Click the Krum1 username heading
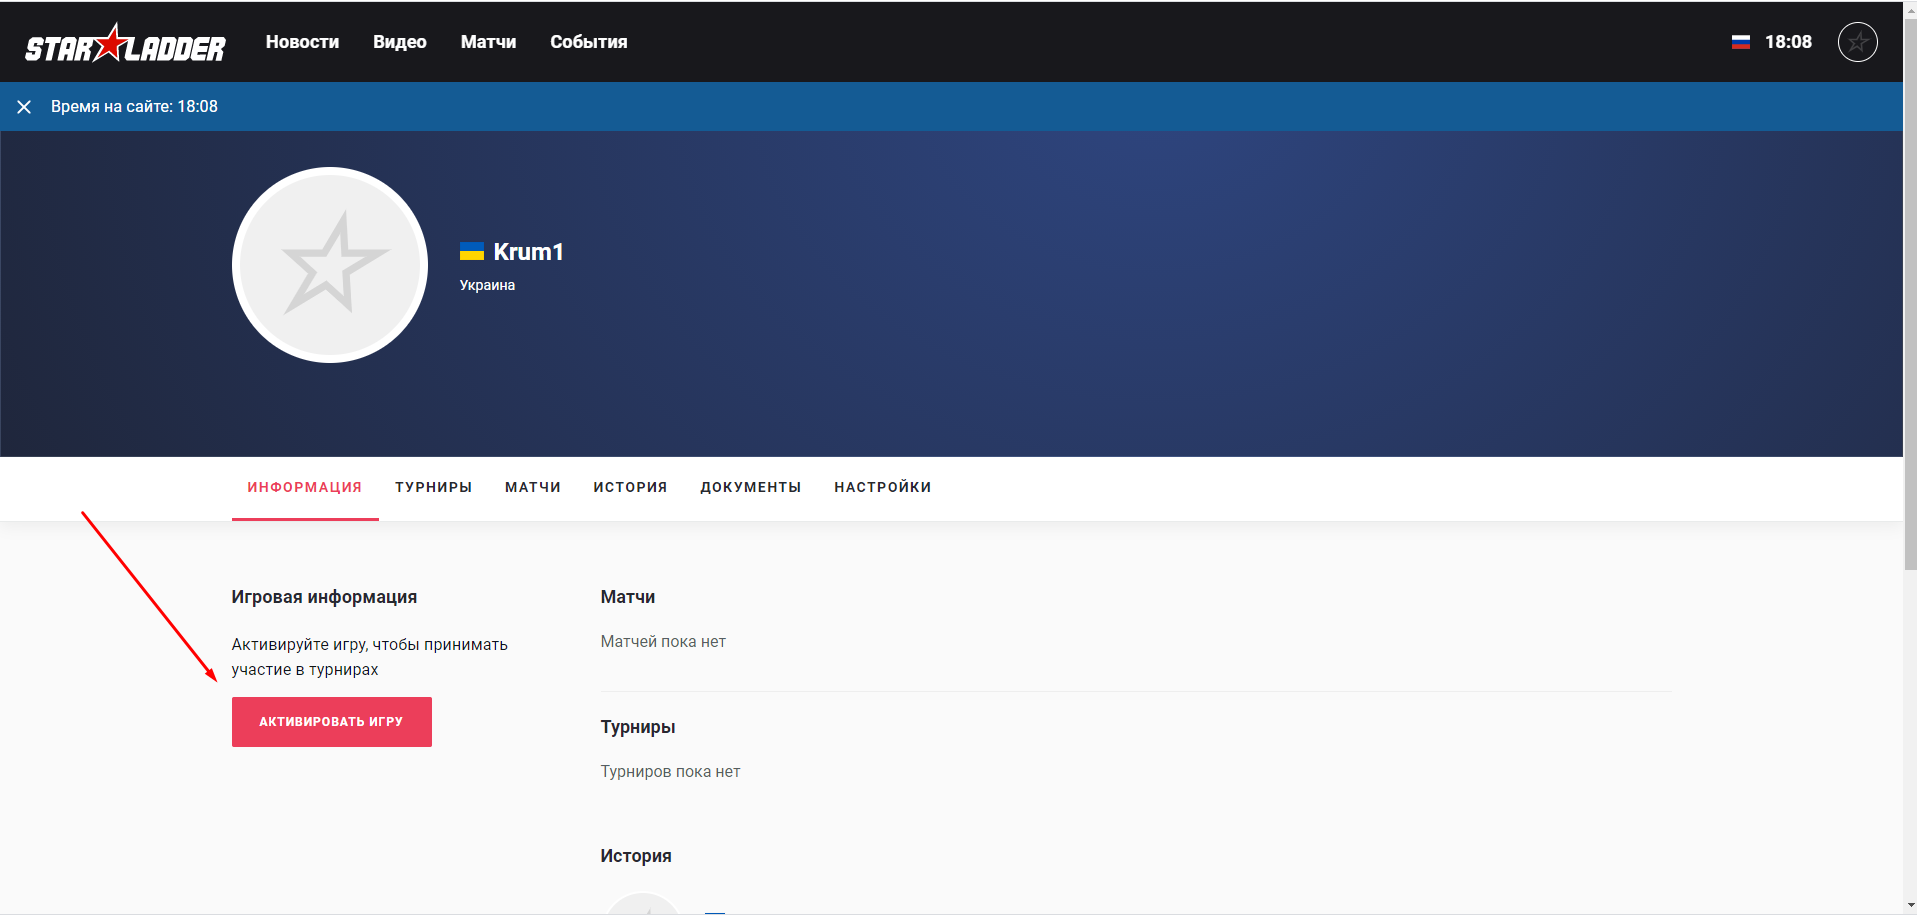This screenshot has width=1917, height=916. 528,251
